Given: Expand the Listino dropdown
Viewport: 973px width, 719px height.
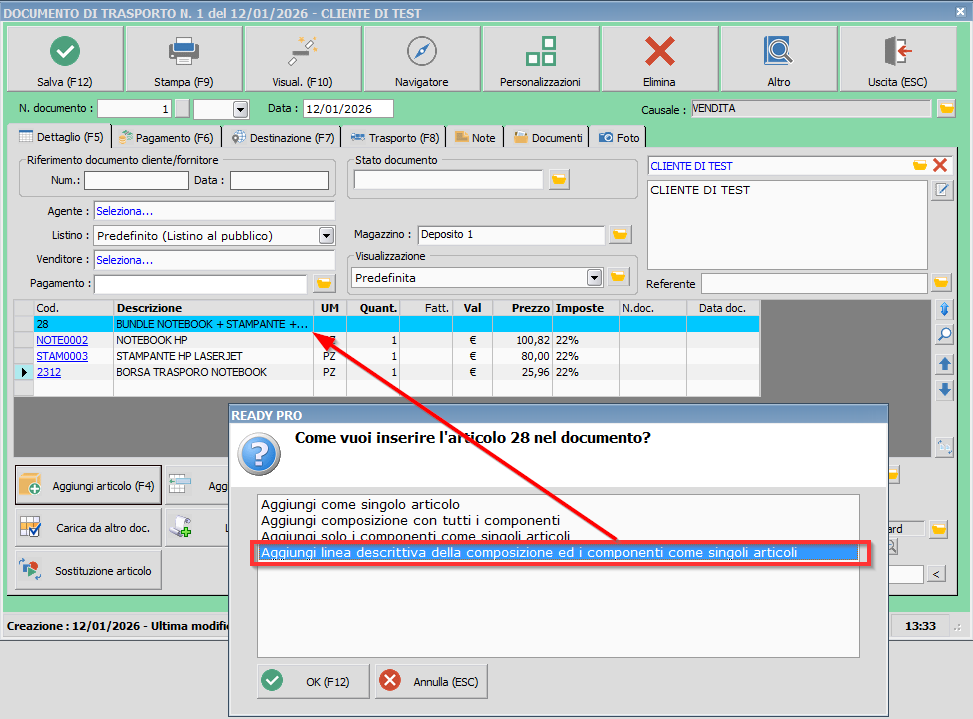Looking at the screenshot, I should click(x=326, y=236).
